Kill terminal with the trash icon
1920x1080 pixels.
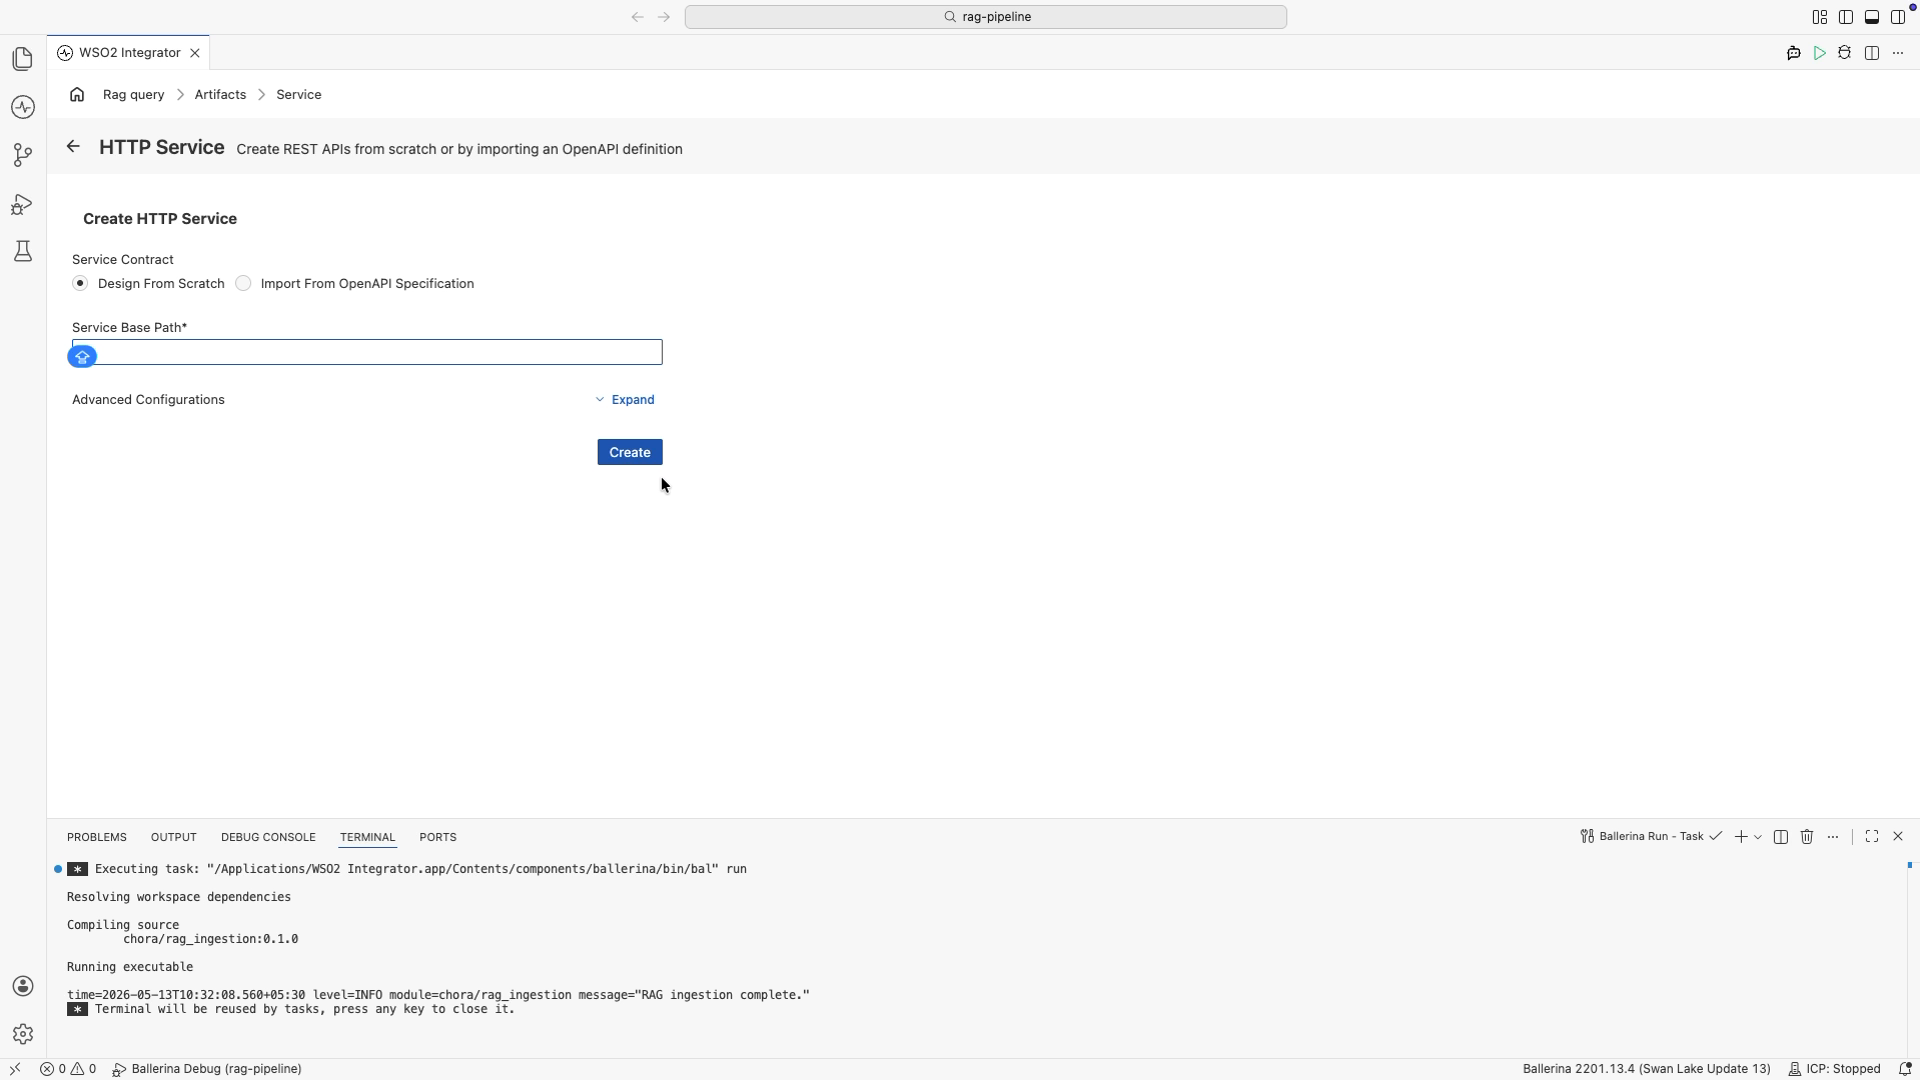pyautogui.click(x=1807, y=837)
